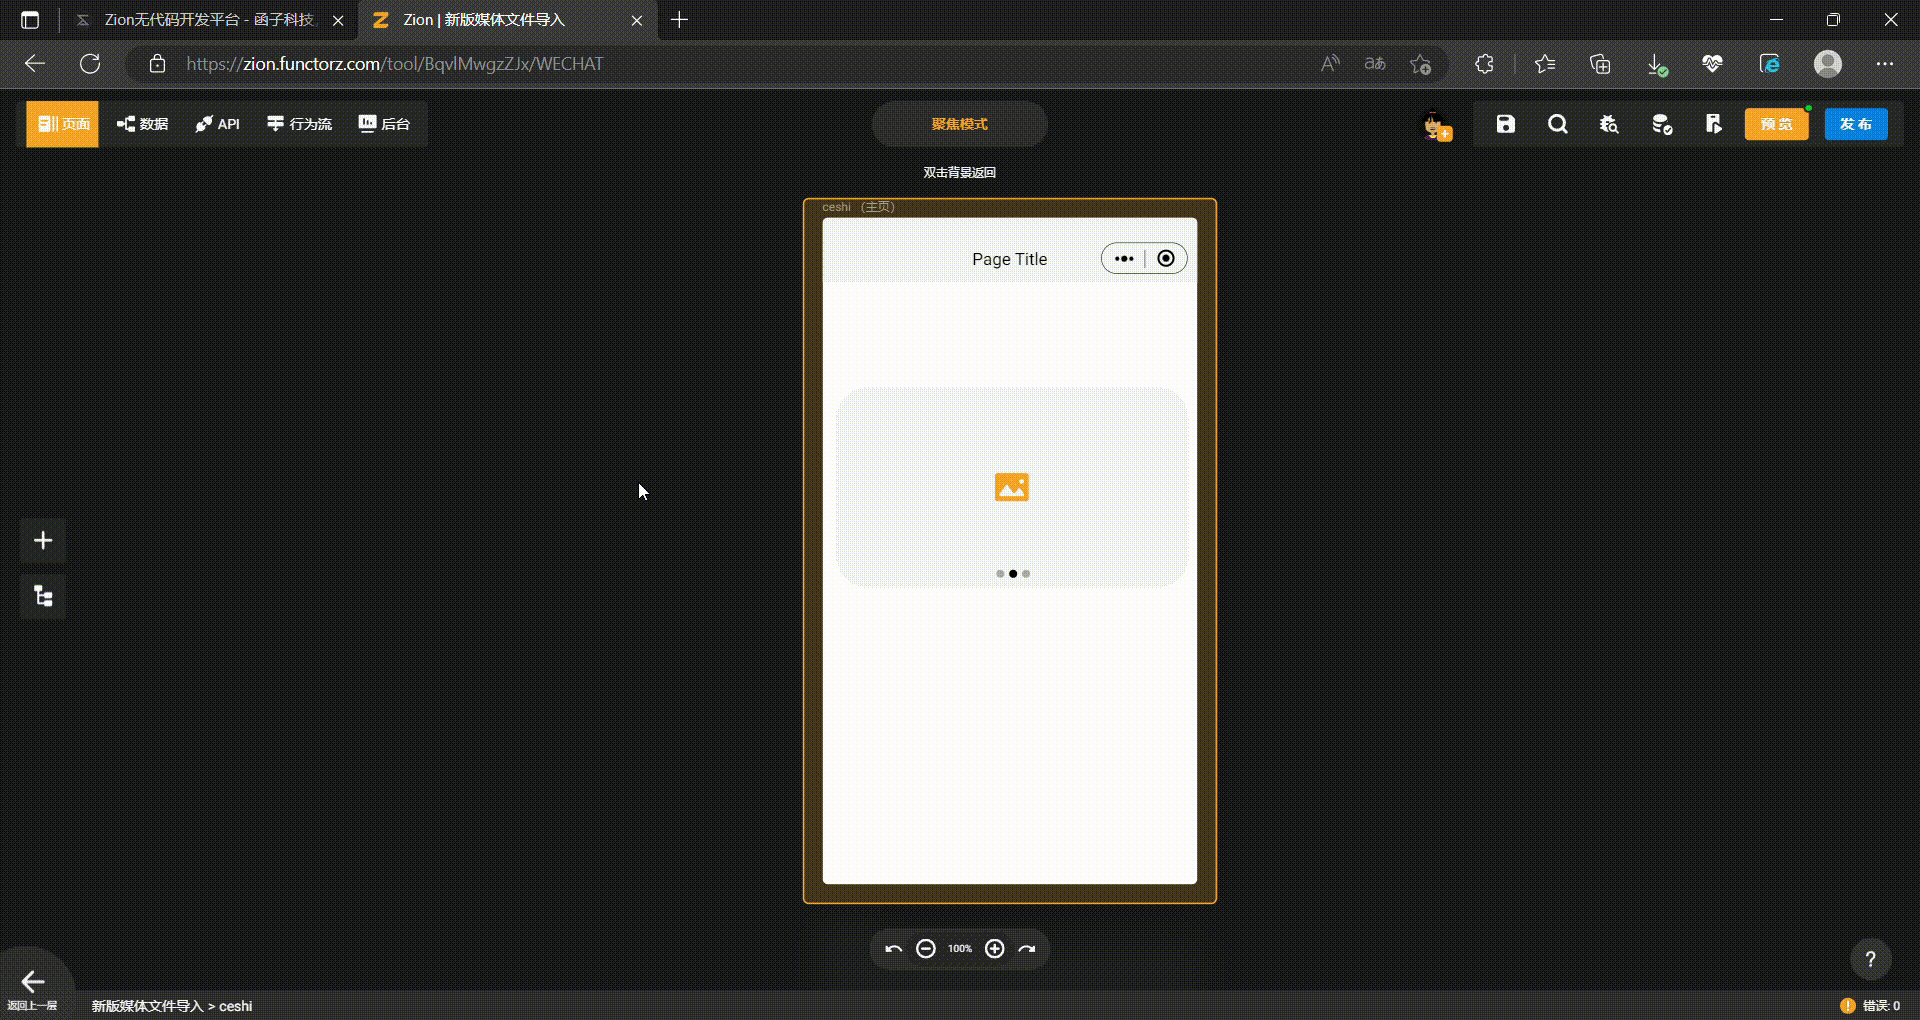
Task: Show the component tree panel
Action: pyautogui.click(x=43, y=597)
